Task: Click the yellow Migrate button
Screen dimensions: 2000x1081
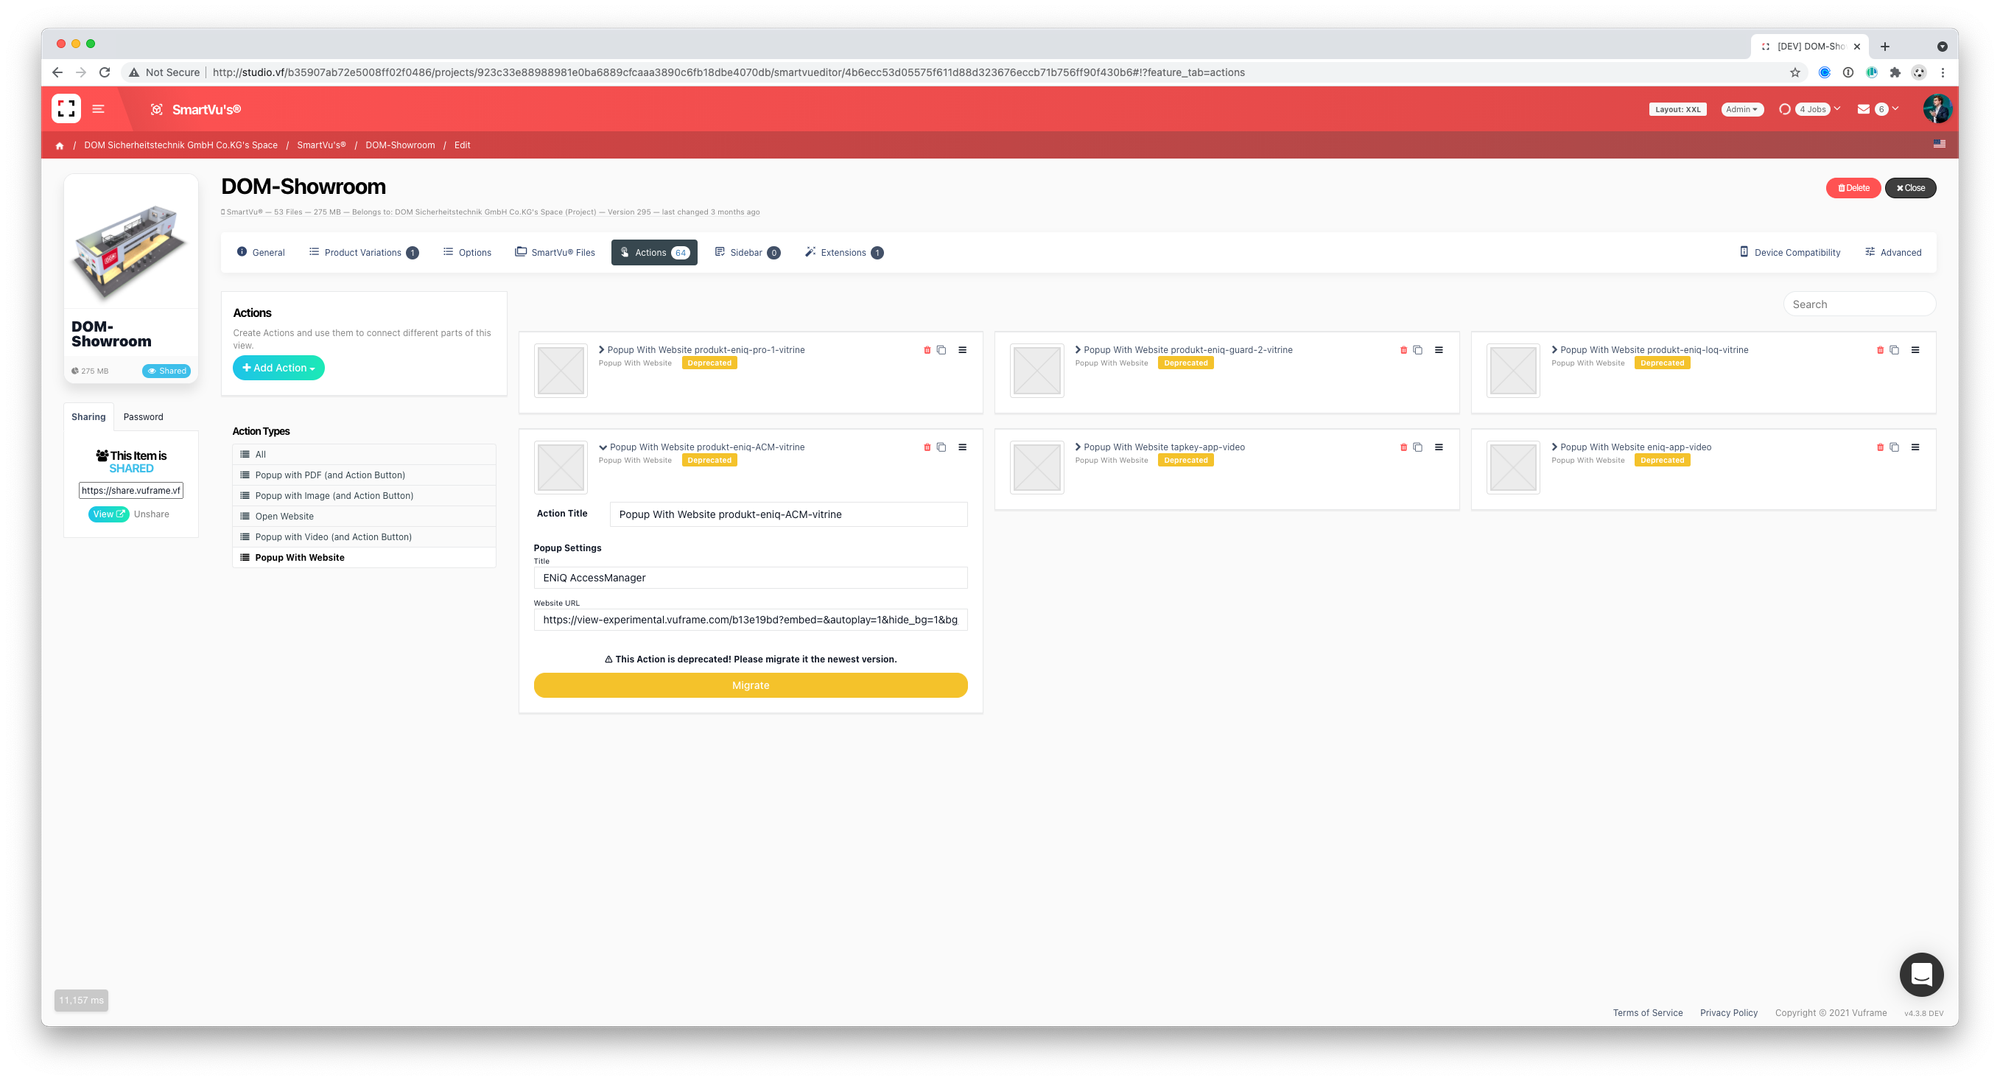Action: (750, 685)
